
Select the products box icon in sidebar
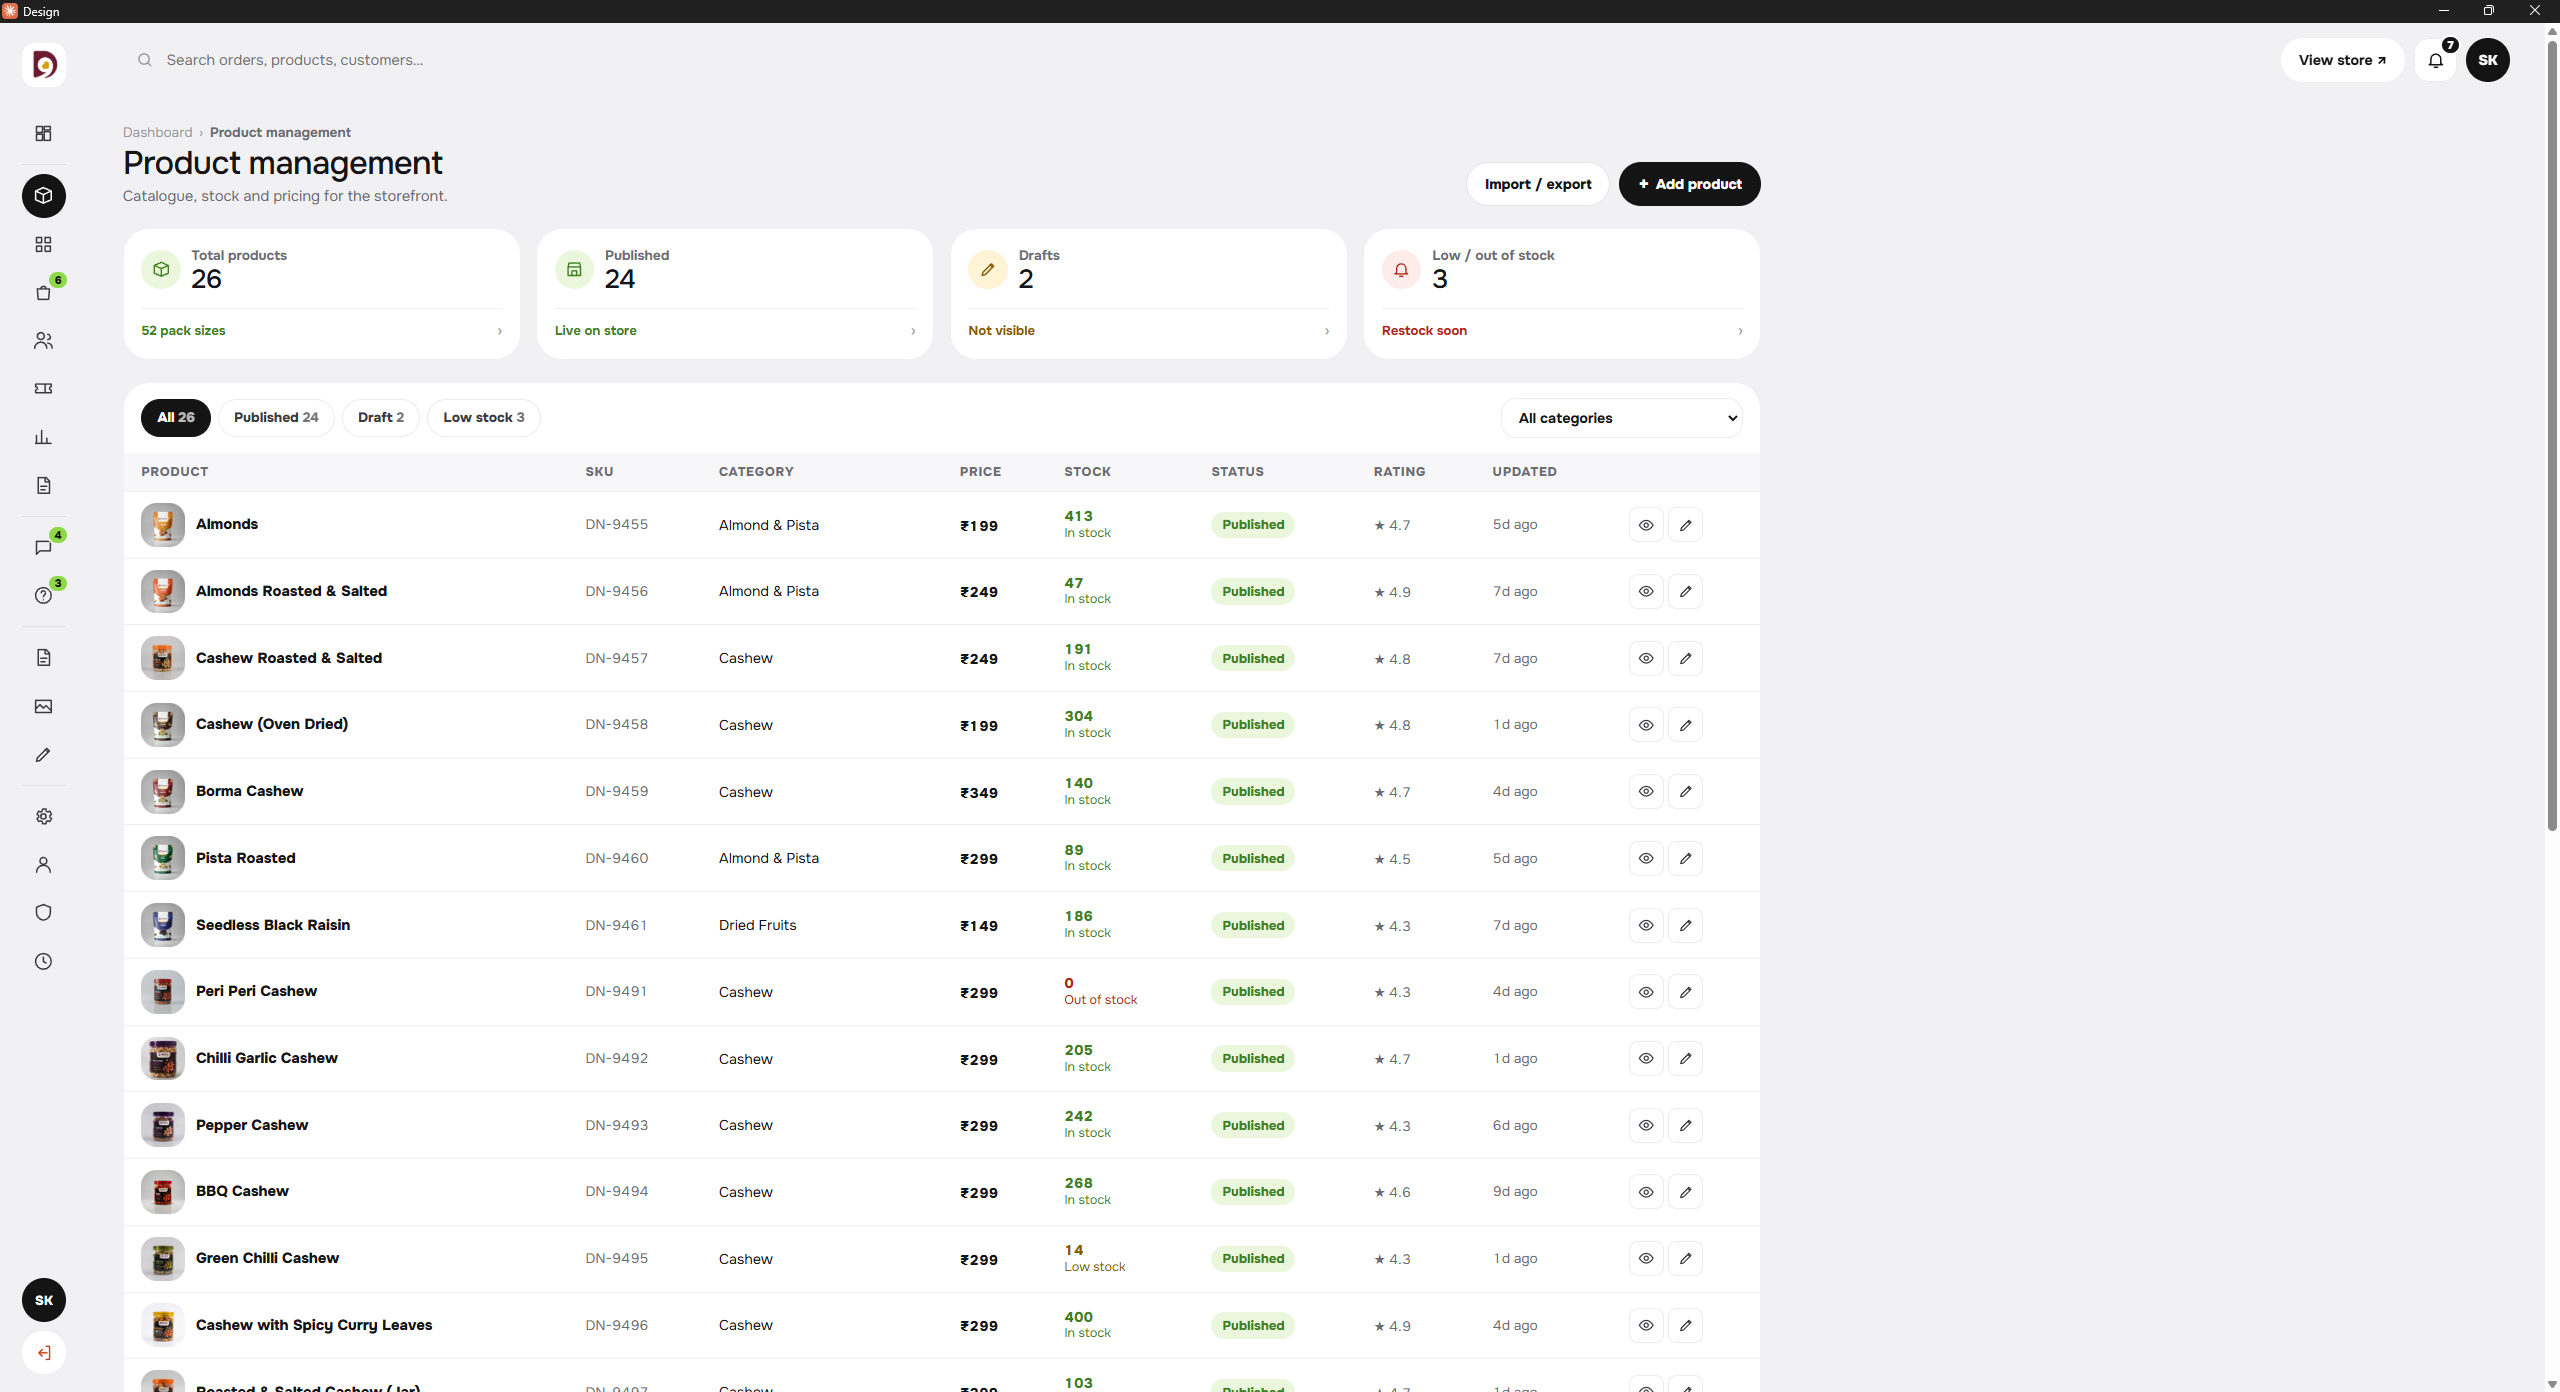point(43,195)
